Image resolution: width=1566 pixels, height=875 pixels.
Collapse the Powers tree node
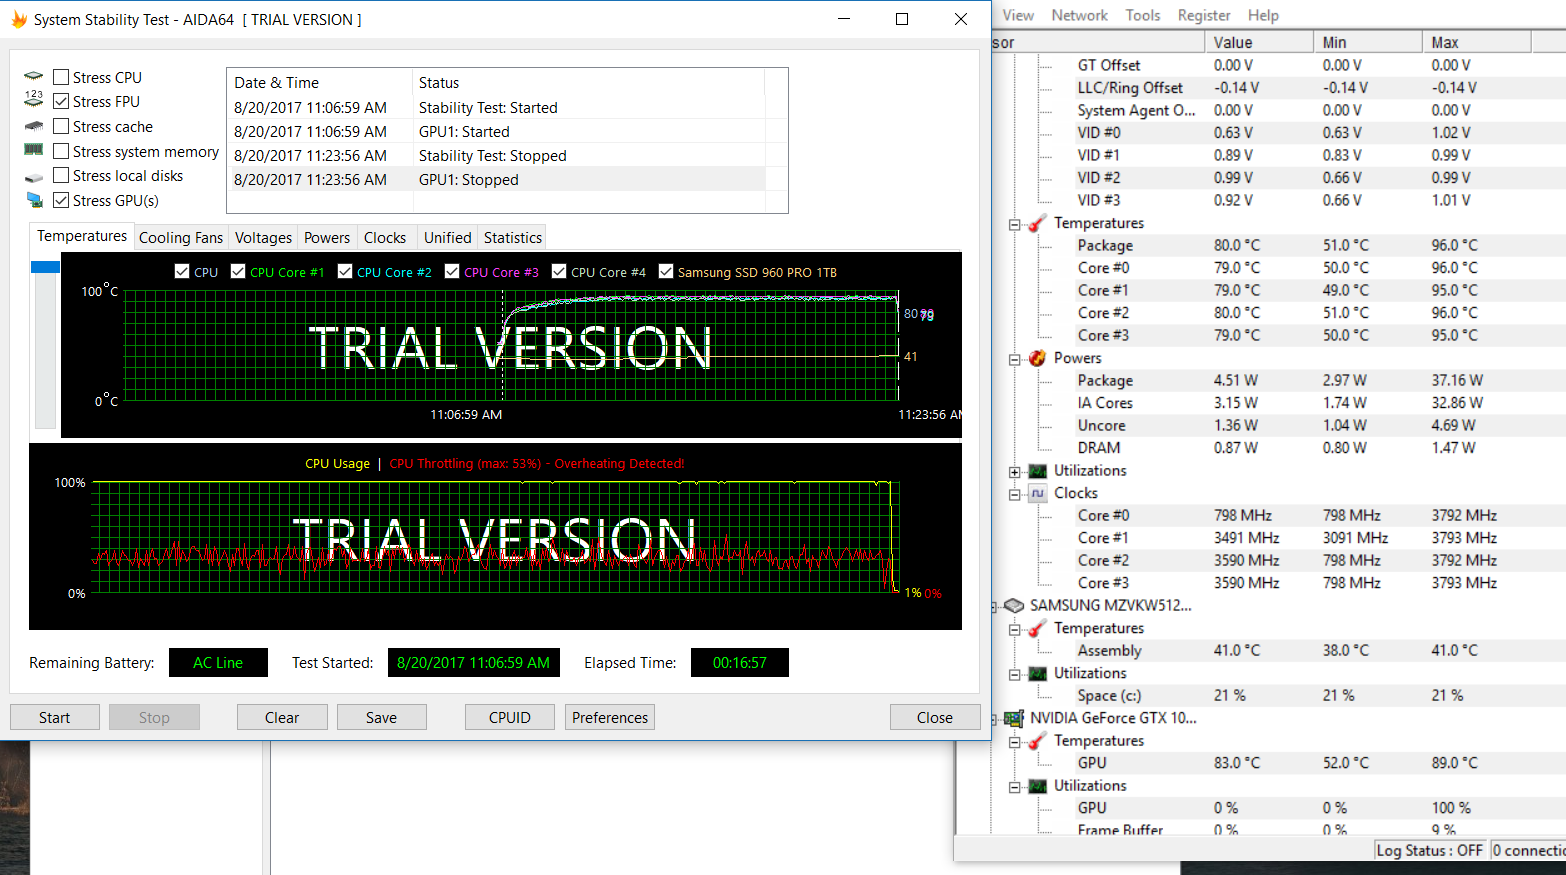(x=1014, y=359)
